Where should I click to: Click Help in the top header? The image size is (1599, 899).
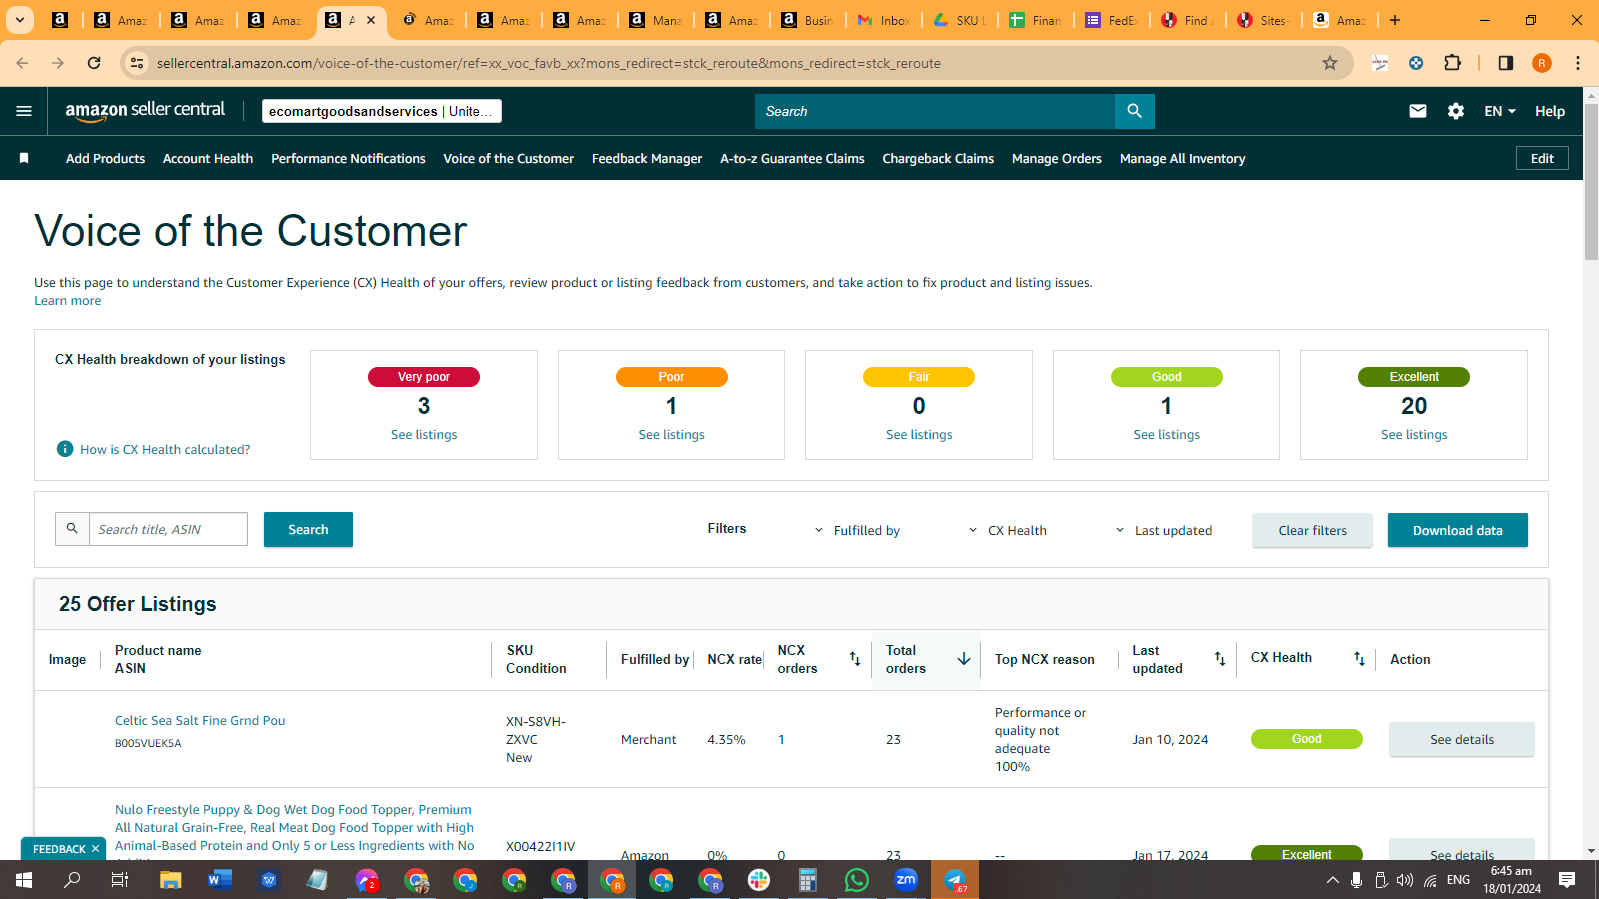click(1550, 111)
